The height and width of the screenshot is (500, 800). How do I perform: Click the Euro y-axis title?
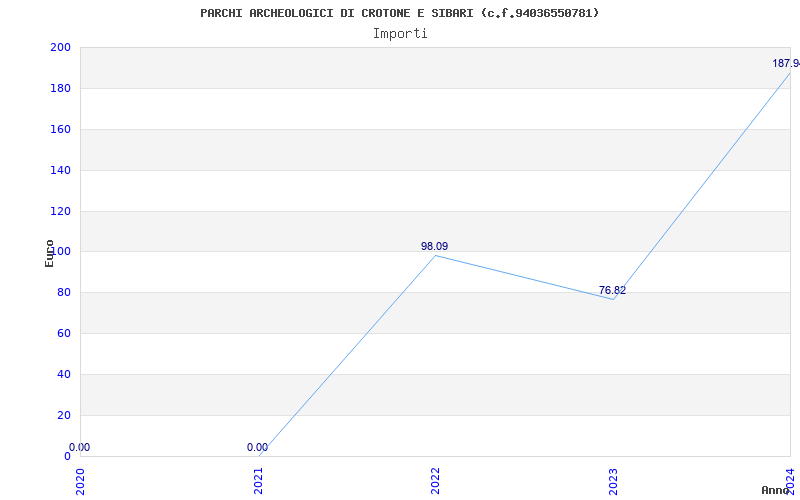[49, 253]
